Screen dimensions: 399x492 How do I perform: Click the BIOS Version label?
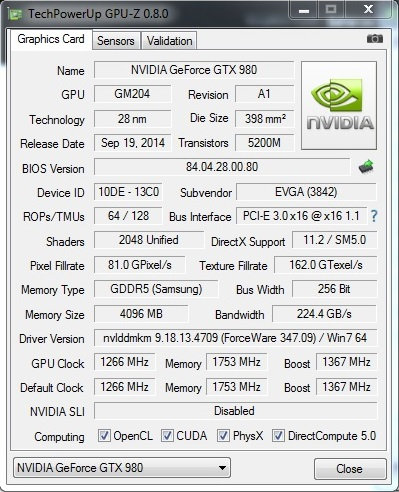coord(53,169)
